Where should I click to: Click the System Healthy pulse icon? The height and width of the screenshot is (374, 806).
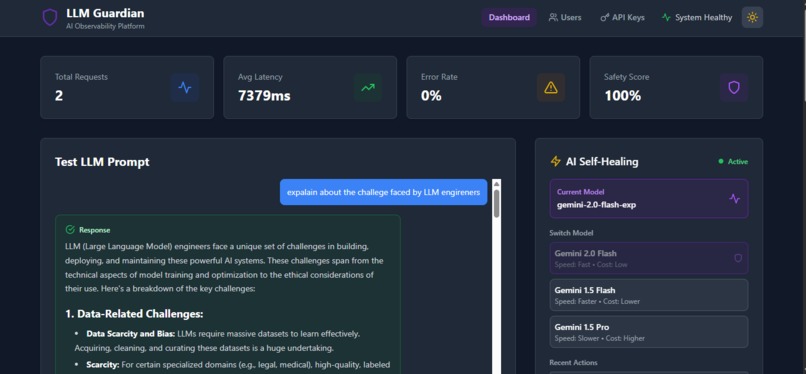click(666, 17)
